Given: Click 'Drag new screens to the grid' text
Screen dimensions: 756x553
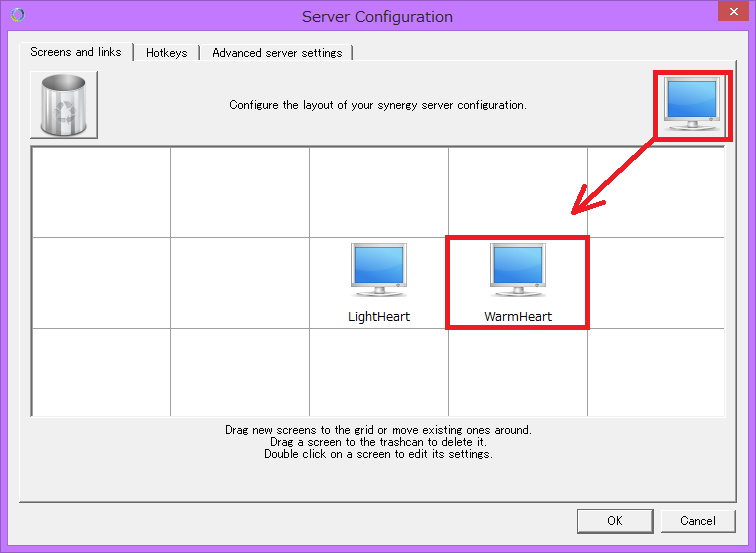Looking at the screenshot, I should [x=378, y=430].
